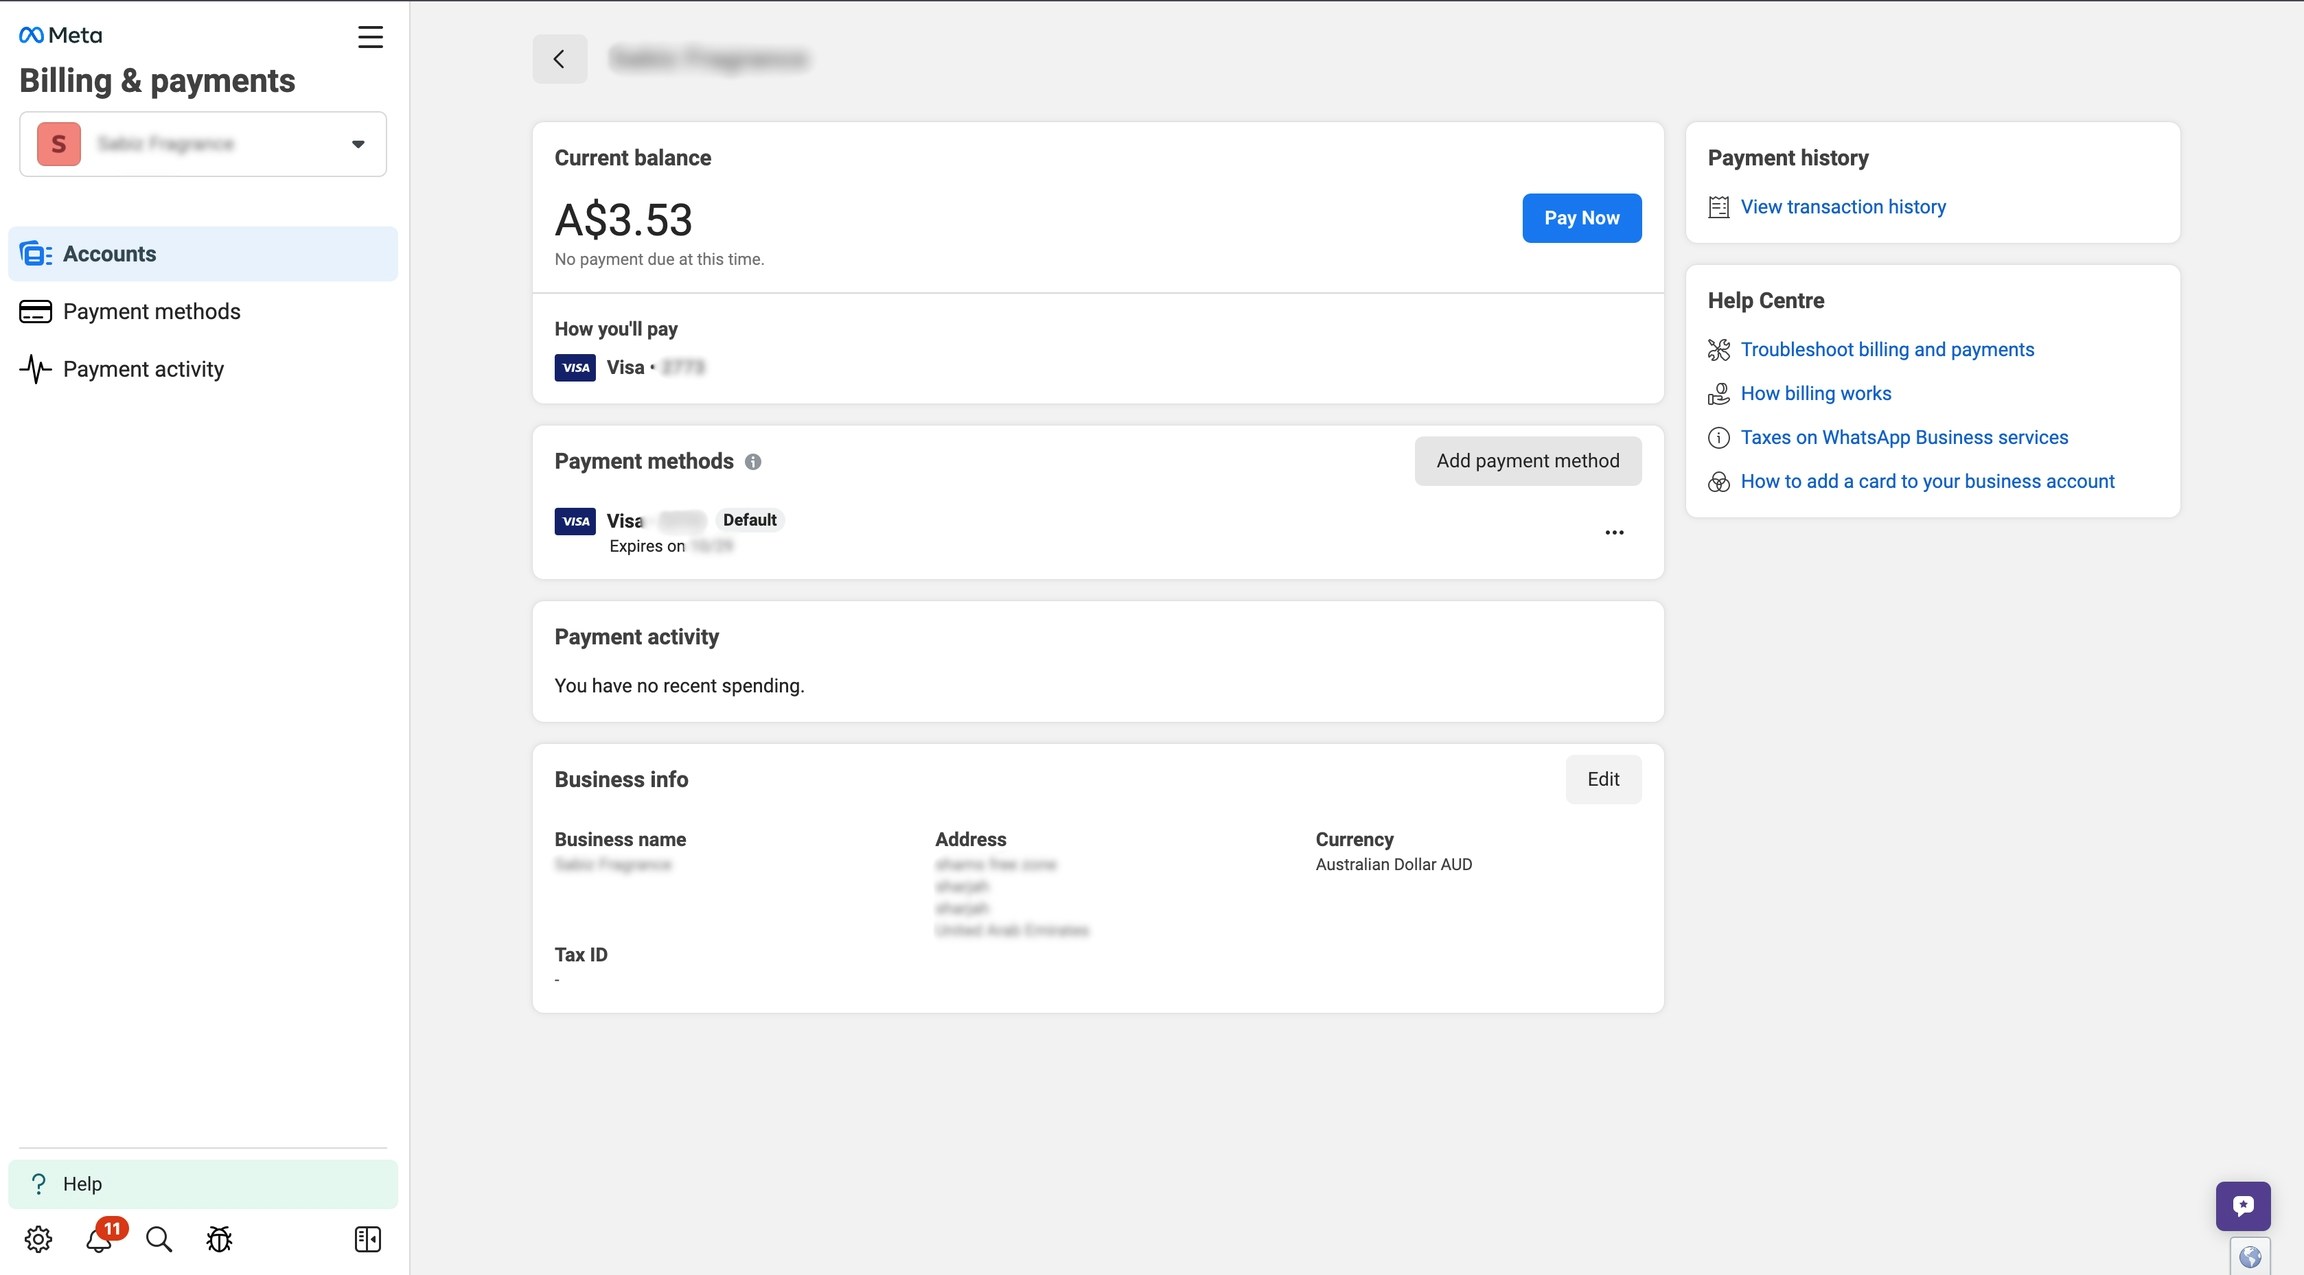
Task: Click the globe icon in the bottom corner
Action: [2249, 1257]
